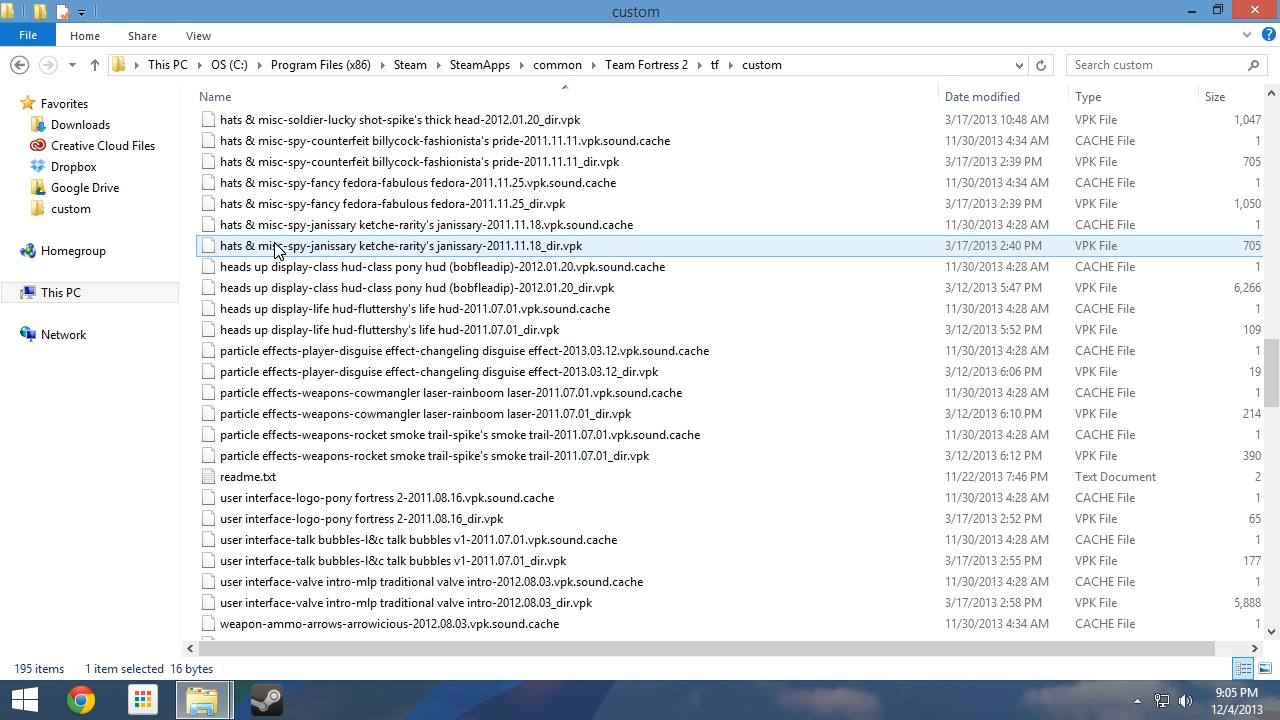This screenshot has height=720, width=1280.
Task: Click OS (C:) in the address breadcrumb
Action: [x=229, y=65]
